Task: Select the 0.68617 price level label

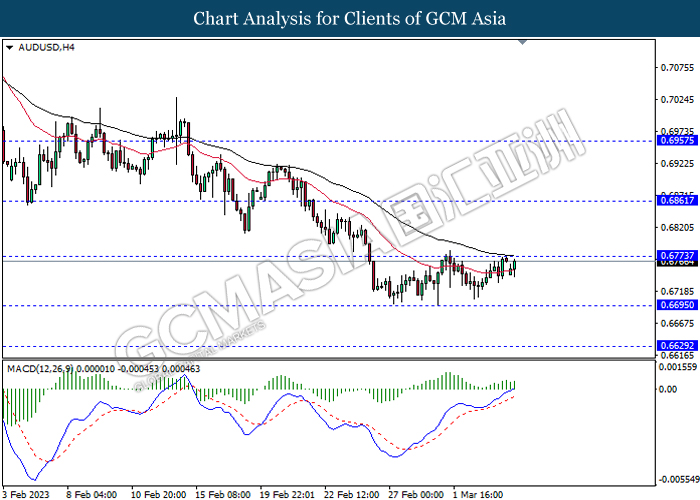Action: [677, 201]
